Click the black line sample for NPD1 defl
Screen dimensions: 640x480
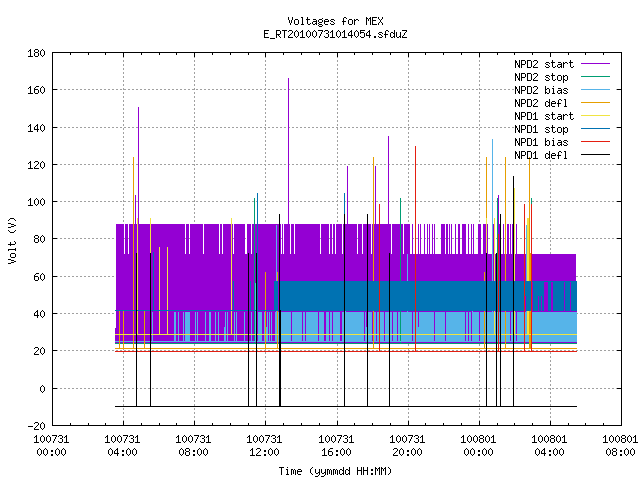pos(595,155)
